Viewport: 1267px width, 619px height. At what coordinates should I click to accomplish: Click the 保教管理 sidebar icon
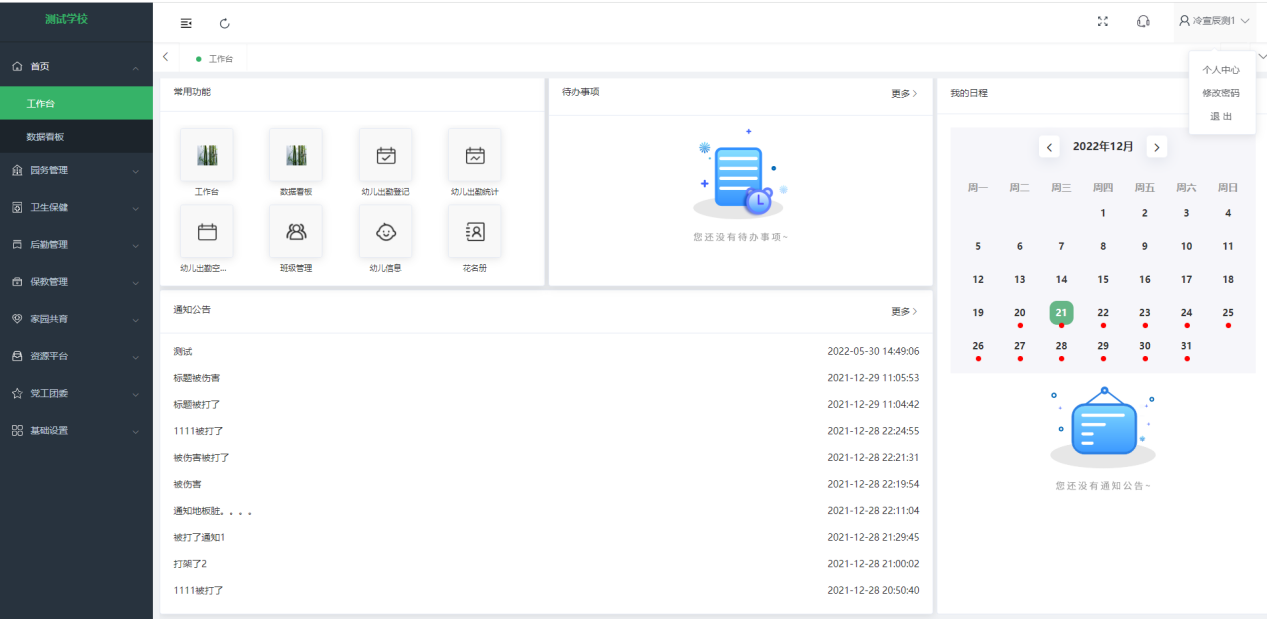pos(17,282)
